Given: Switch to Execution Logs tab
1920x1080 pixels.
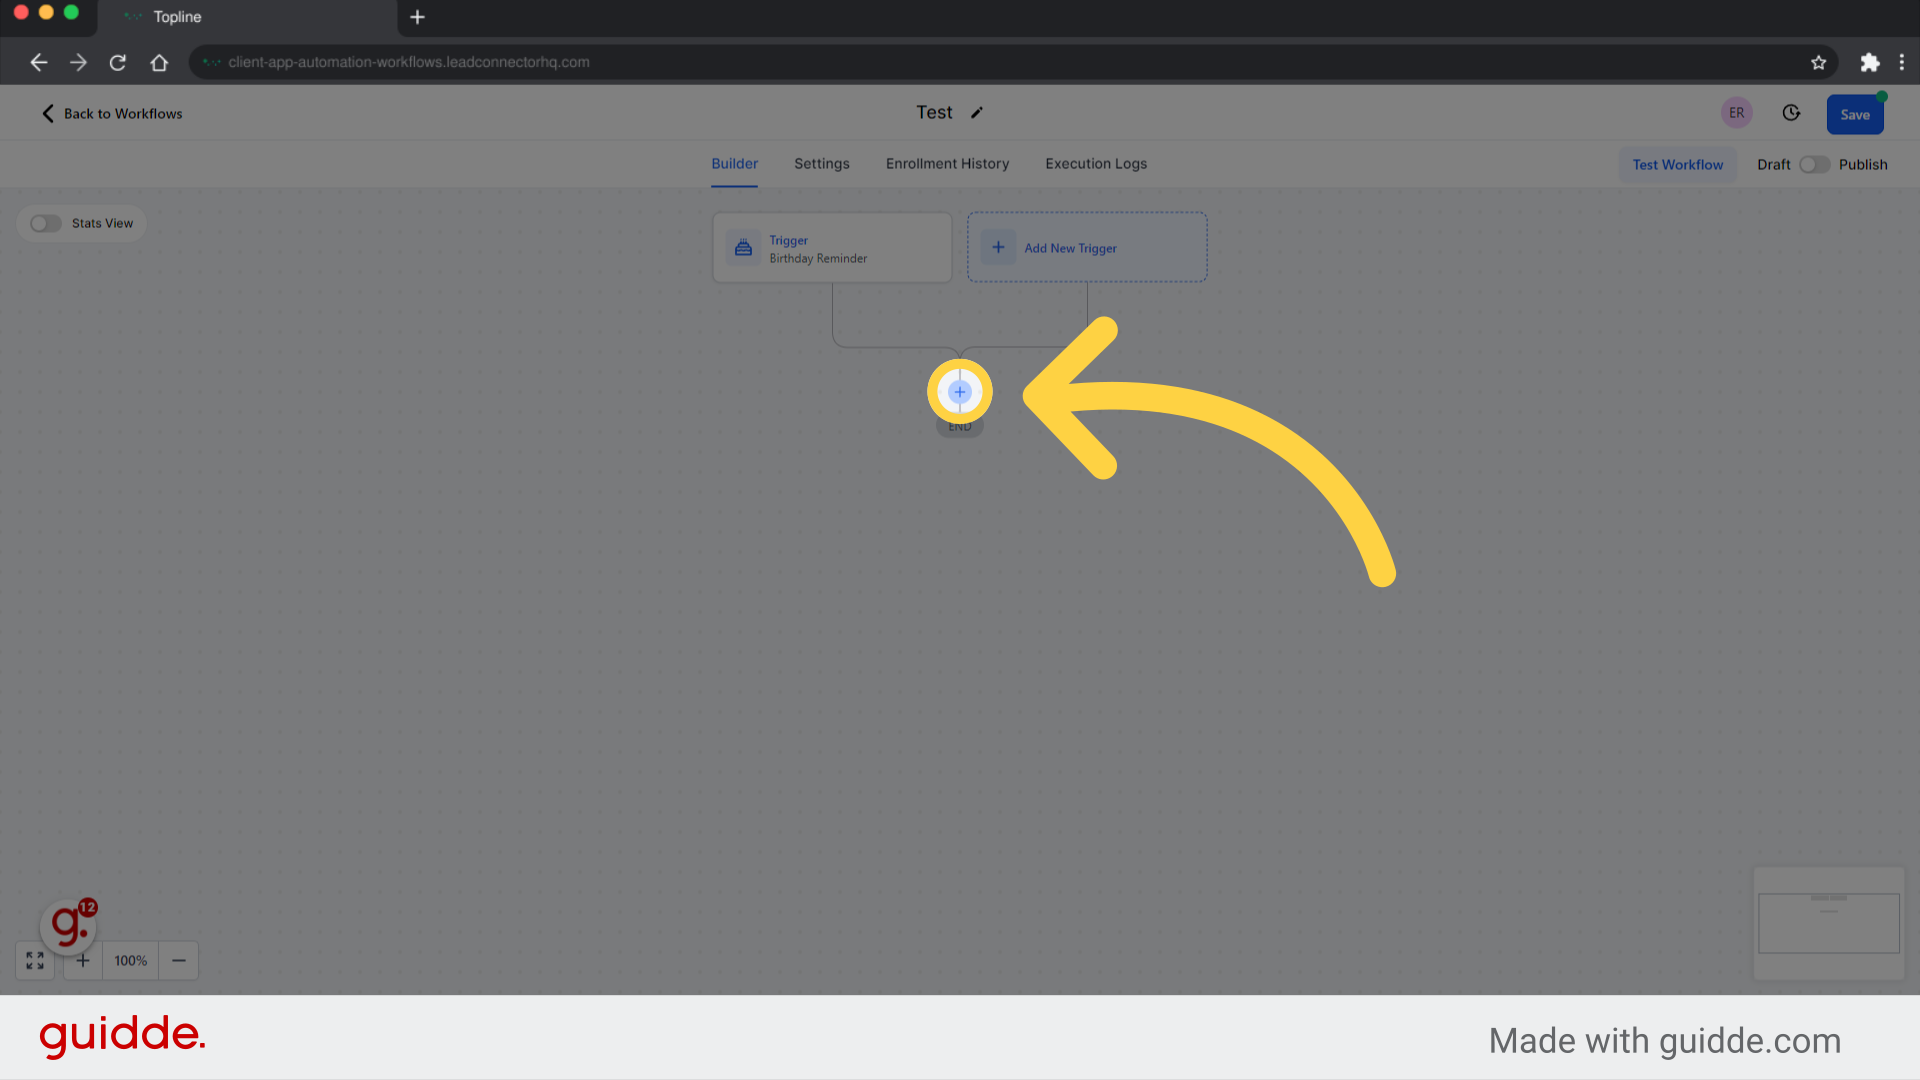Looking at the screenshot, I should (1096, 164).
